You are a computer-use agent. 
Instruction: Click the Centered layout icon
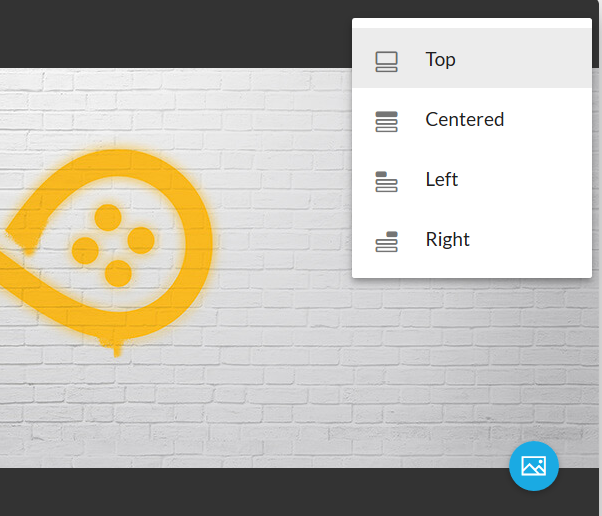point(386,122)
